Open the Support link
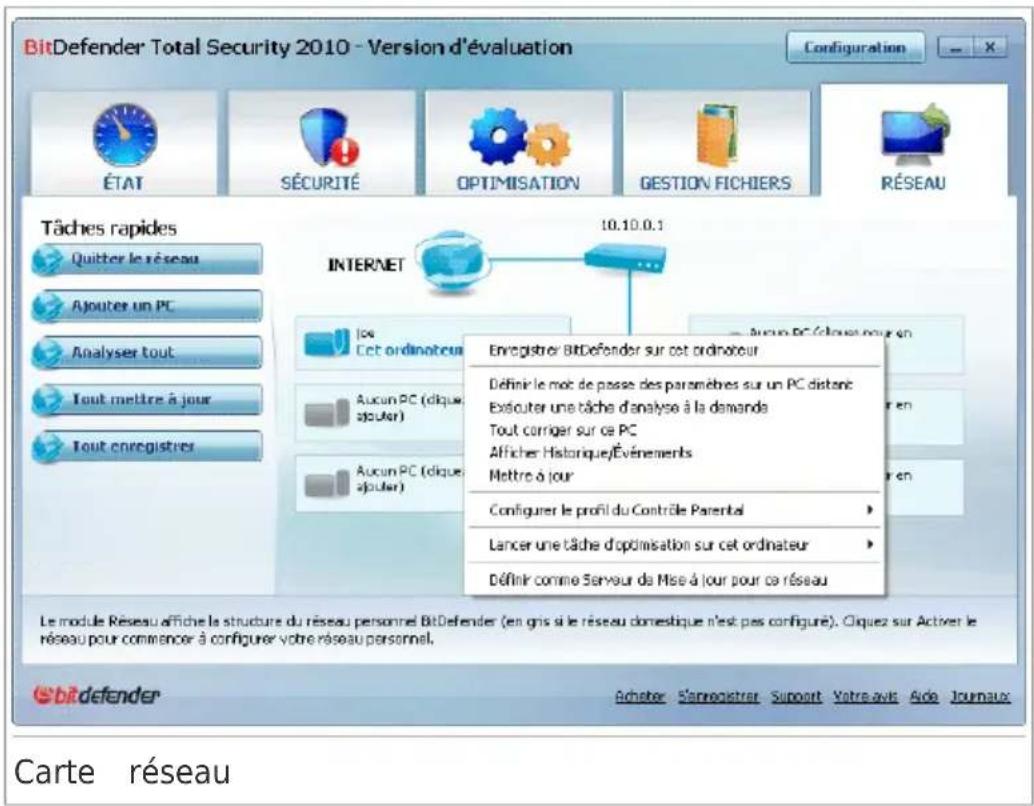The image size is (1034, 806). [x=797, y=697]
